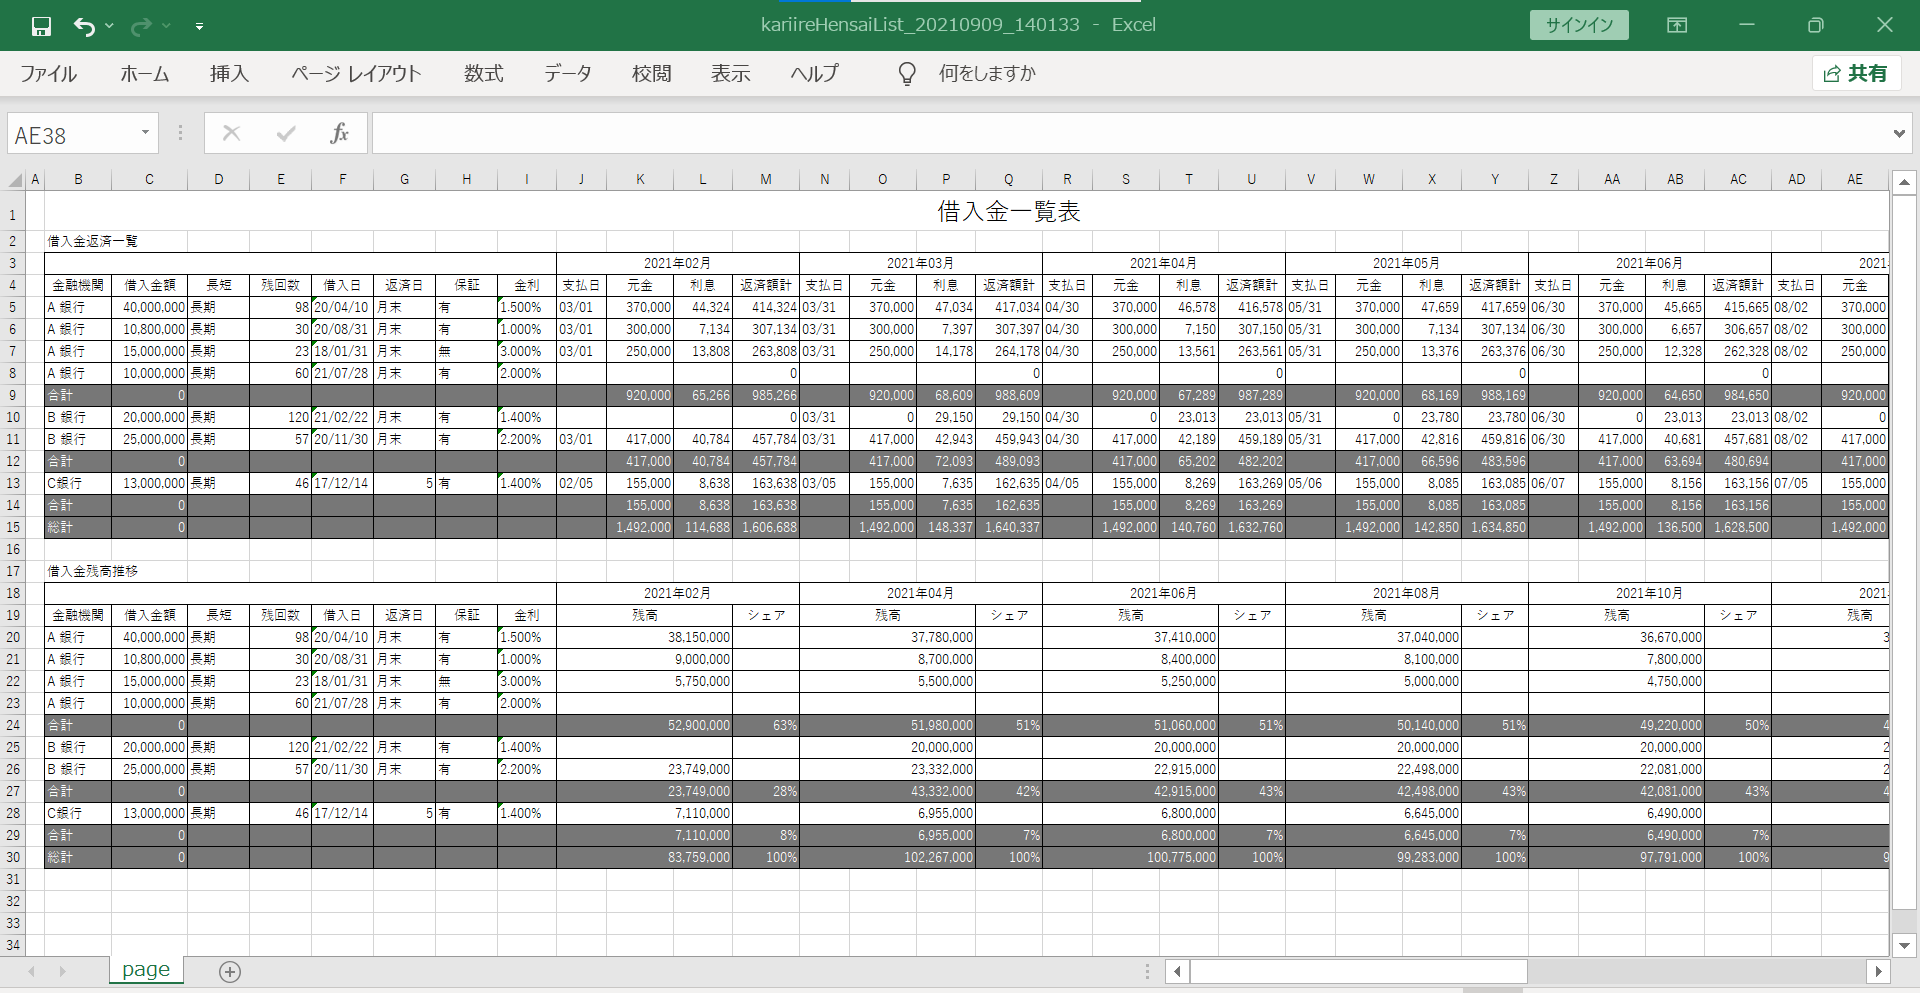The height and width of the screenshot is (993, 1920).
Task: Click the Save icon in title bar
Action: pos(41,26)
